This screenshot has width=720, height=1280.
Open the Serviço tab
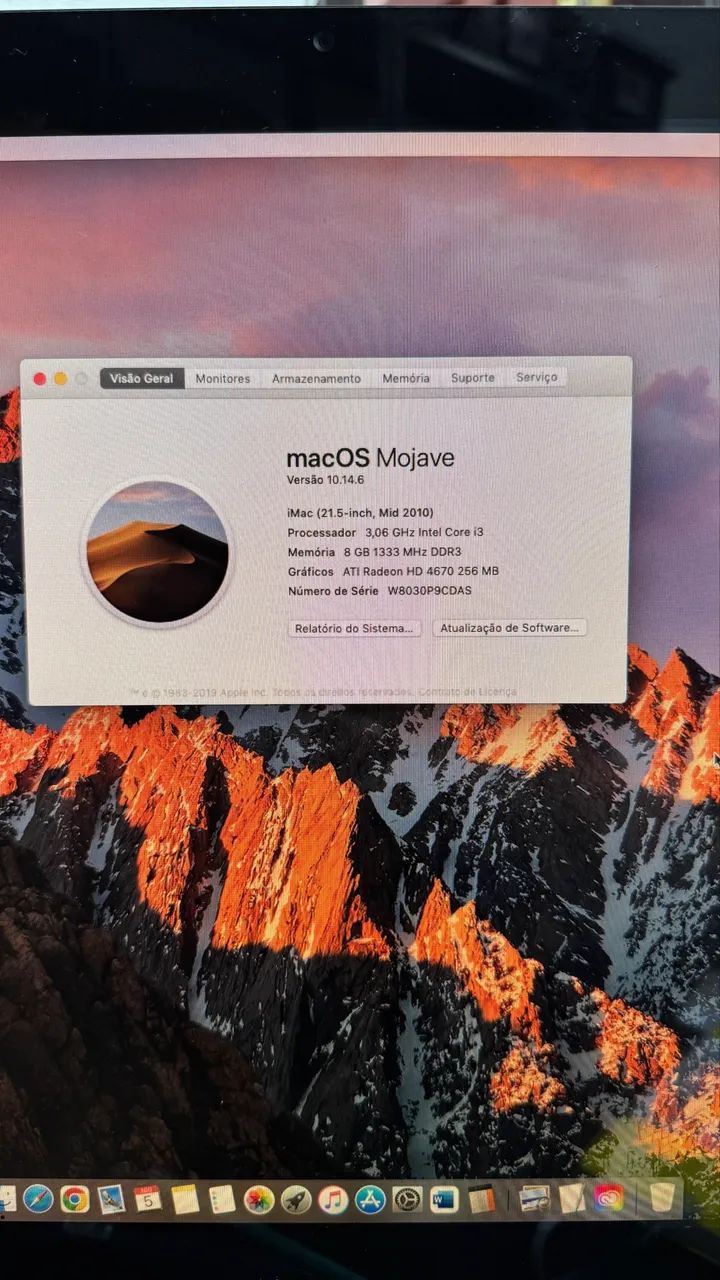[x=536, y=377]
